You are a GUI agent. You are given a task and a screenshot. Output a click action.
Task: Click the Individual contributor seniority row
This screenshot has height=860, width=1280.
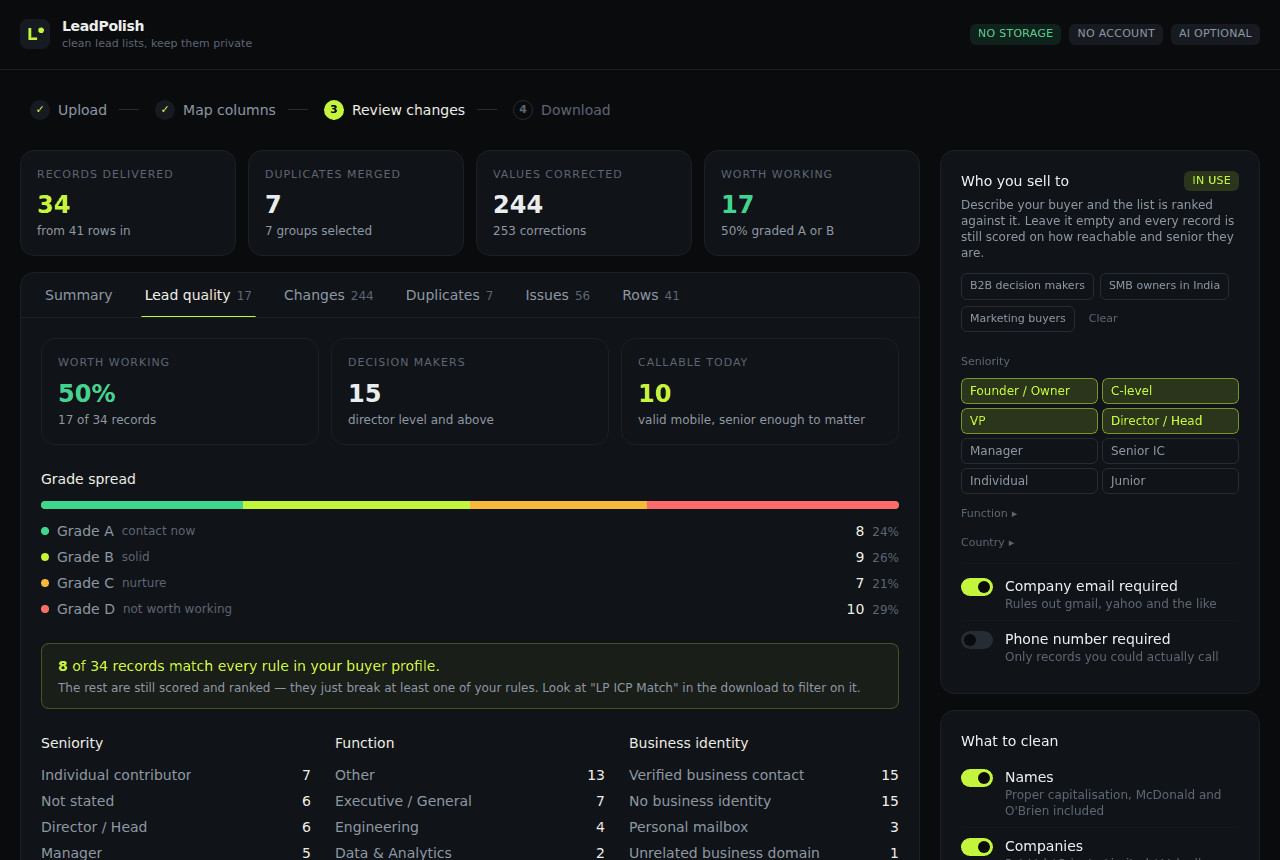coord(176,775)
